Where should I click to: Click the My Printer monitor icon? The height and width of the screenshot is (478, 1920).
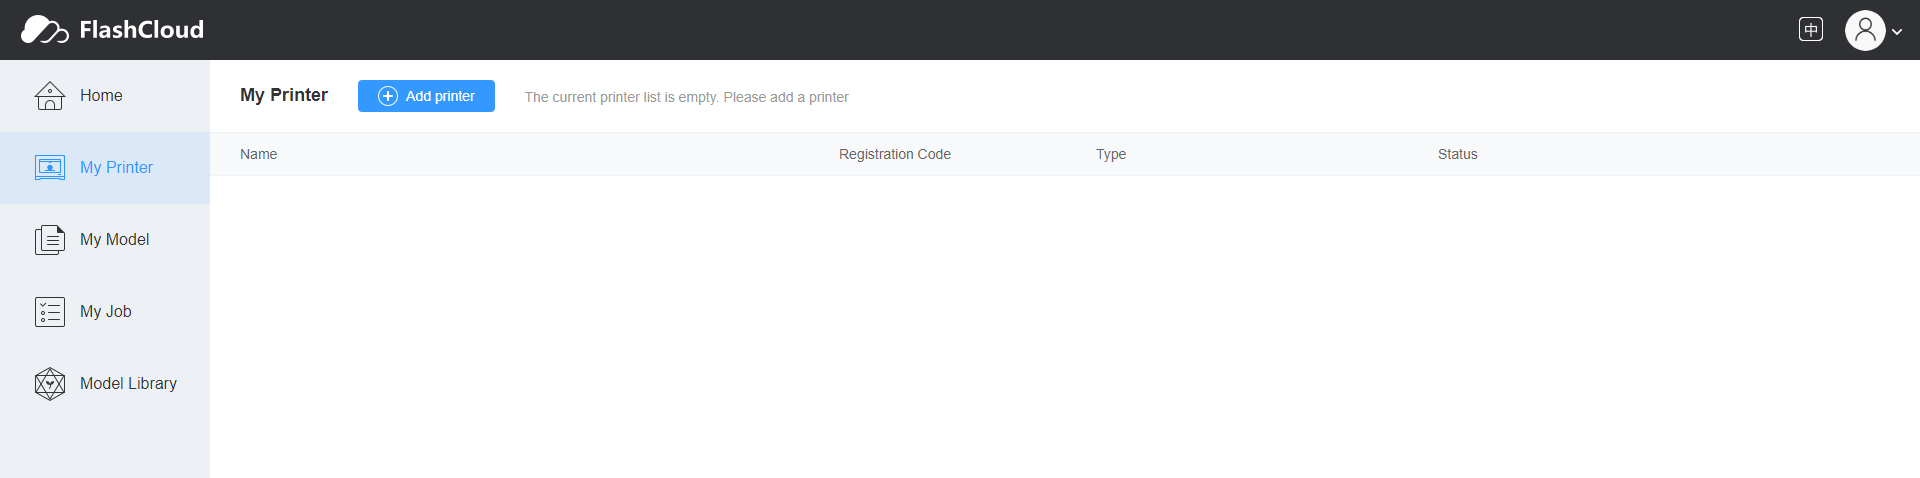(50, 168)
